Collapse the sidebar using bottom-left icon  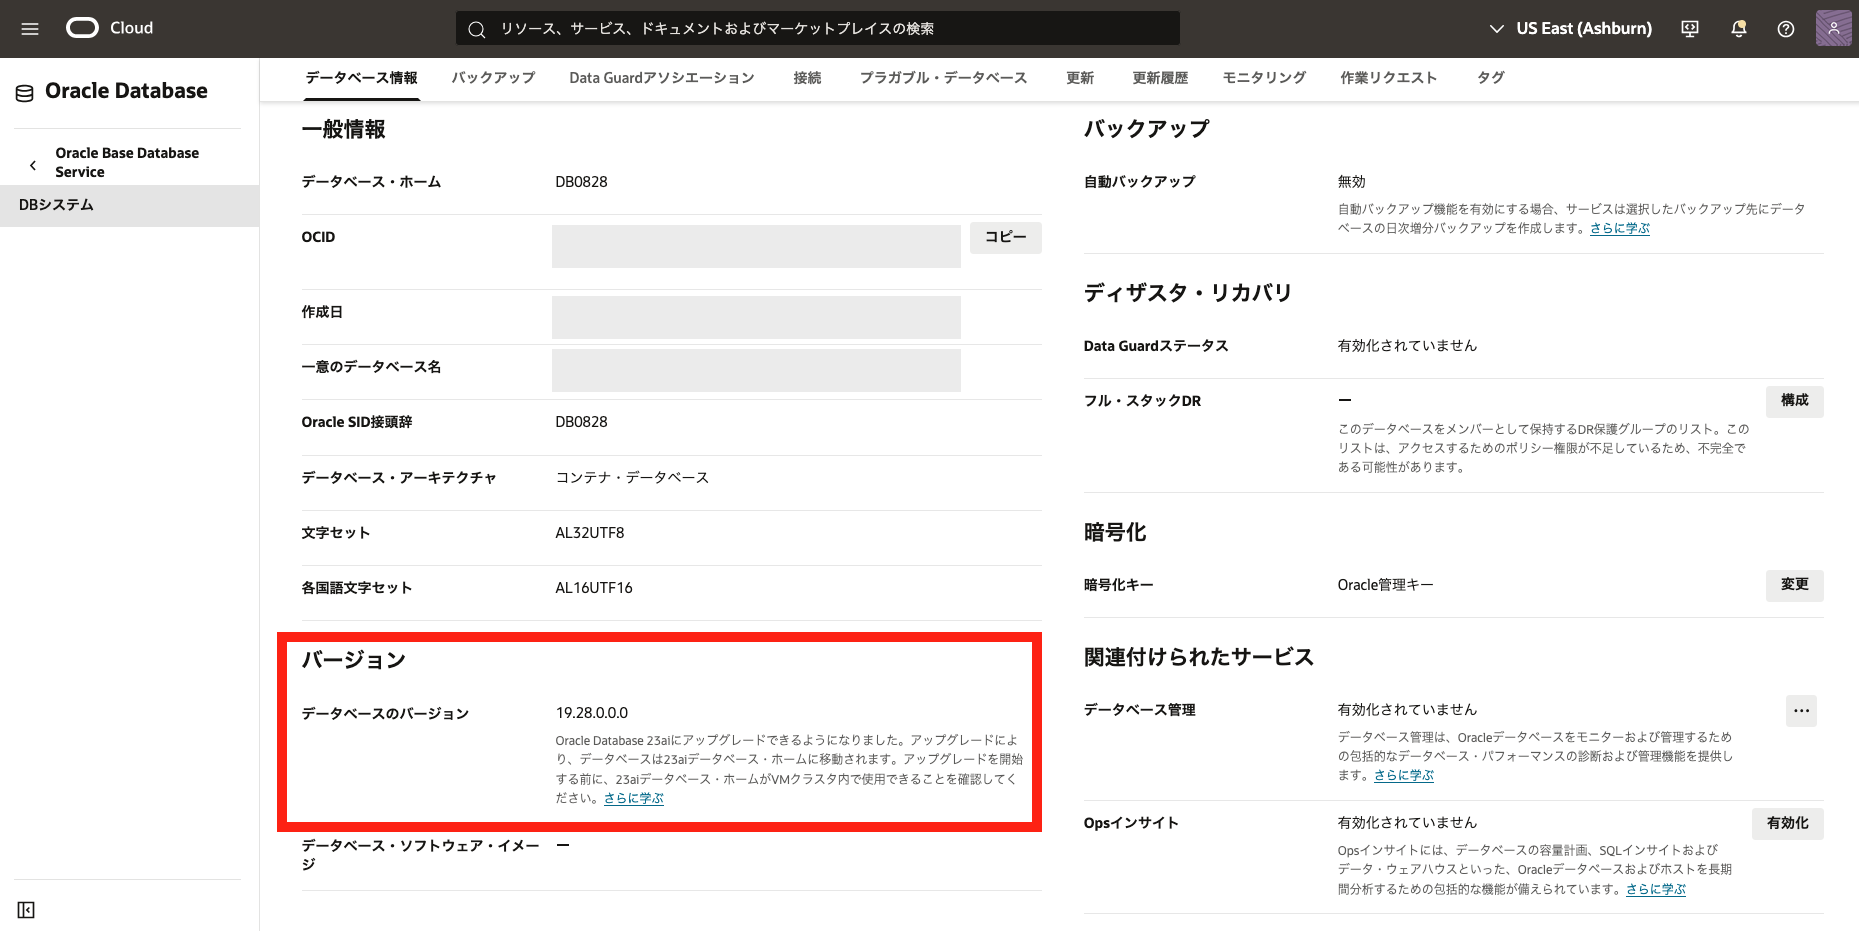(26, 909)
